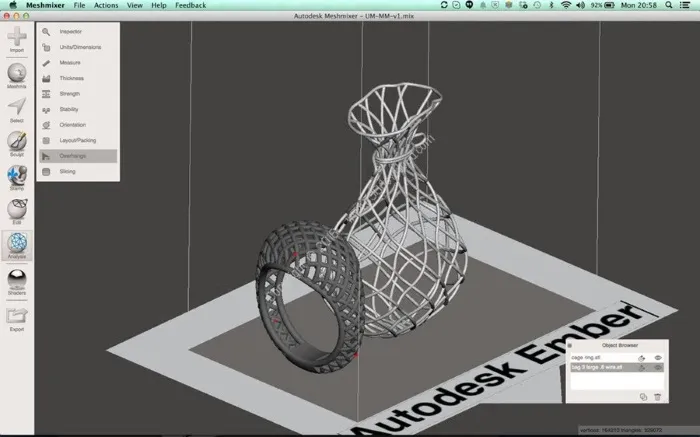This screenshot has width=700, height=437.
Task: Select Strength analysis option
Action: coord(78,94)
